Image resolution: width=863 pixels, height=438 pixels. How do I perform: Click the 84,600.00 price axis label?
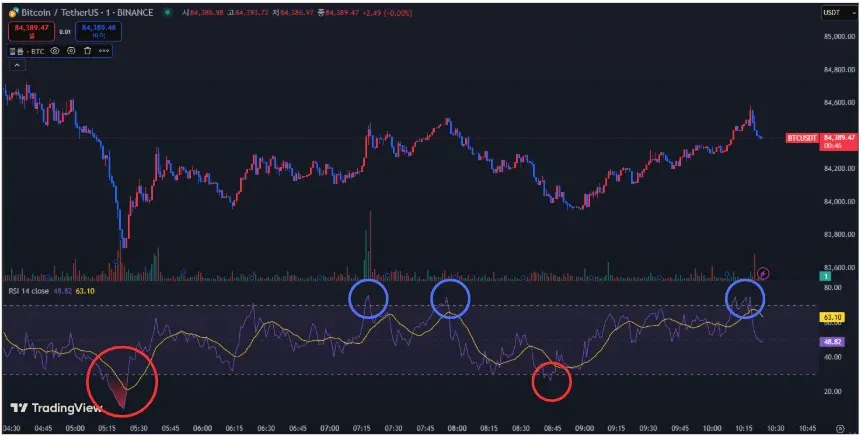tap(839, 102)
